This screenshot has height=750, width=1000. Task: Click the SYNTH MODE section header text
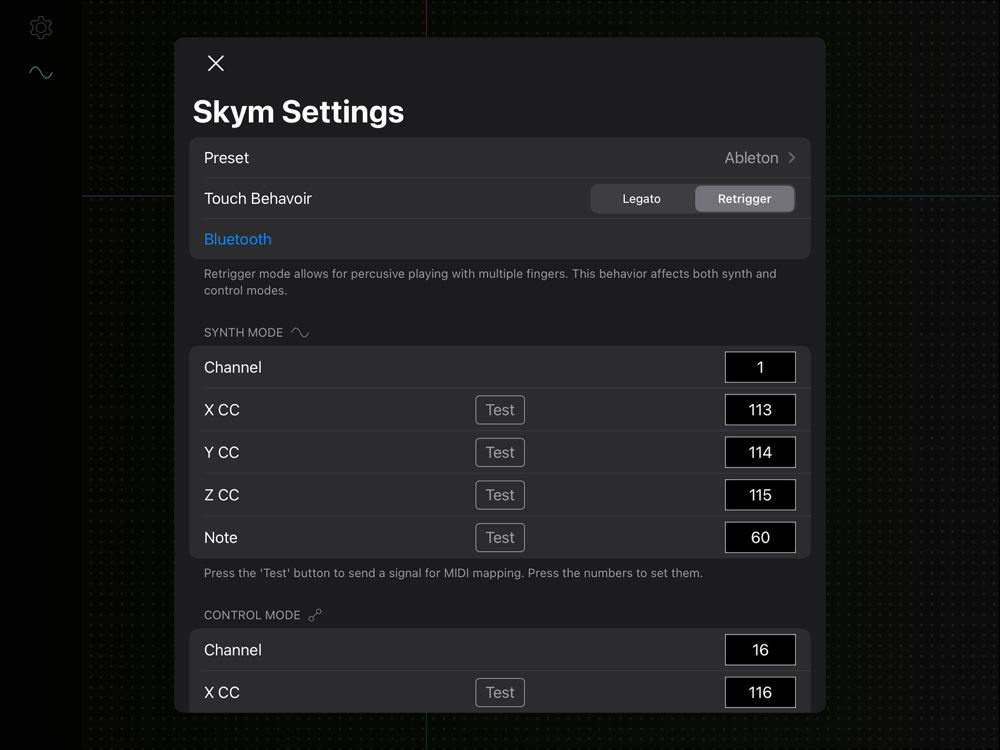[x=243, y=332]
